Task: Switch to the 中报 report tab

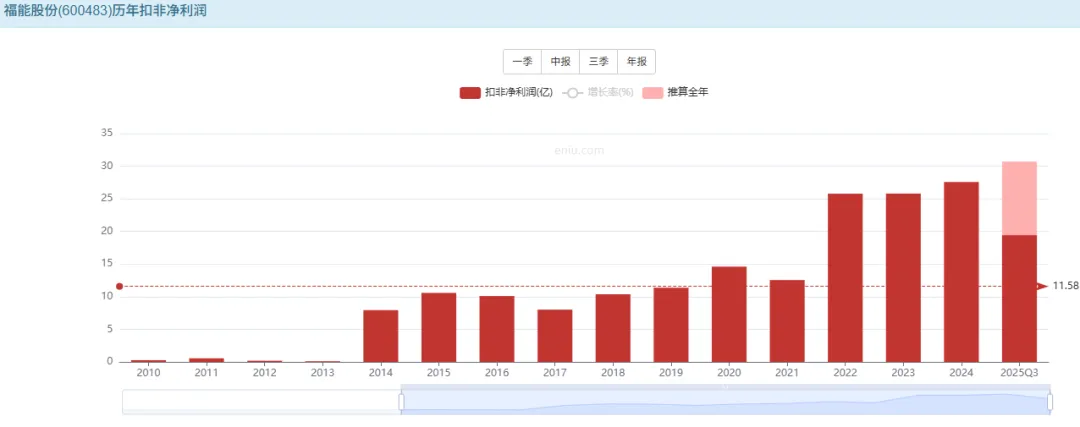Action: [561, 61]
